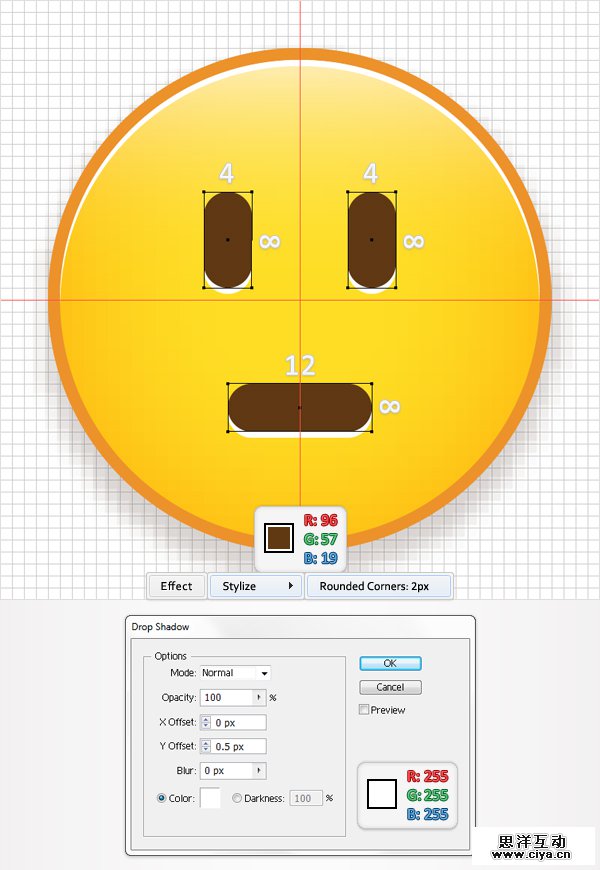Image resolution: width=600 pixels, height=870 pixels.
Task: Open the Effect menu
Action: pos(177,586)
